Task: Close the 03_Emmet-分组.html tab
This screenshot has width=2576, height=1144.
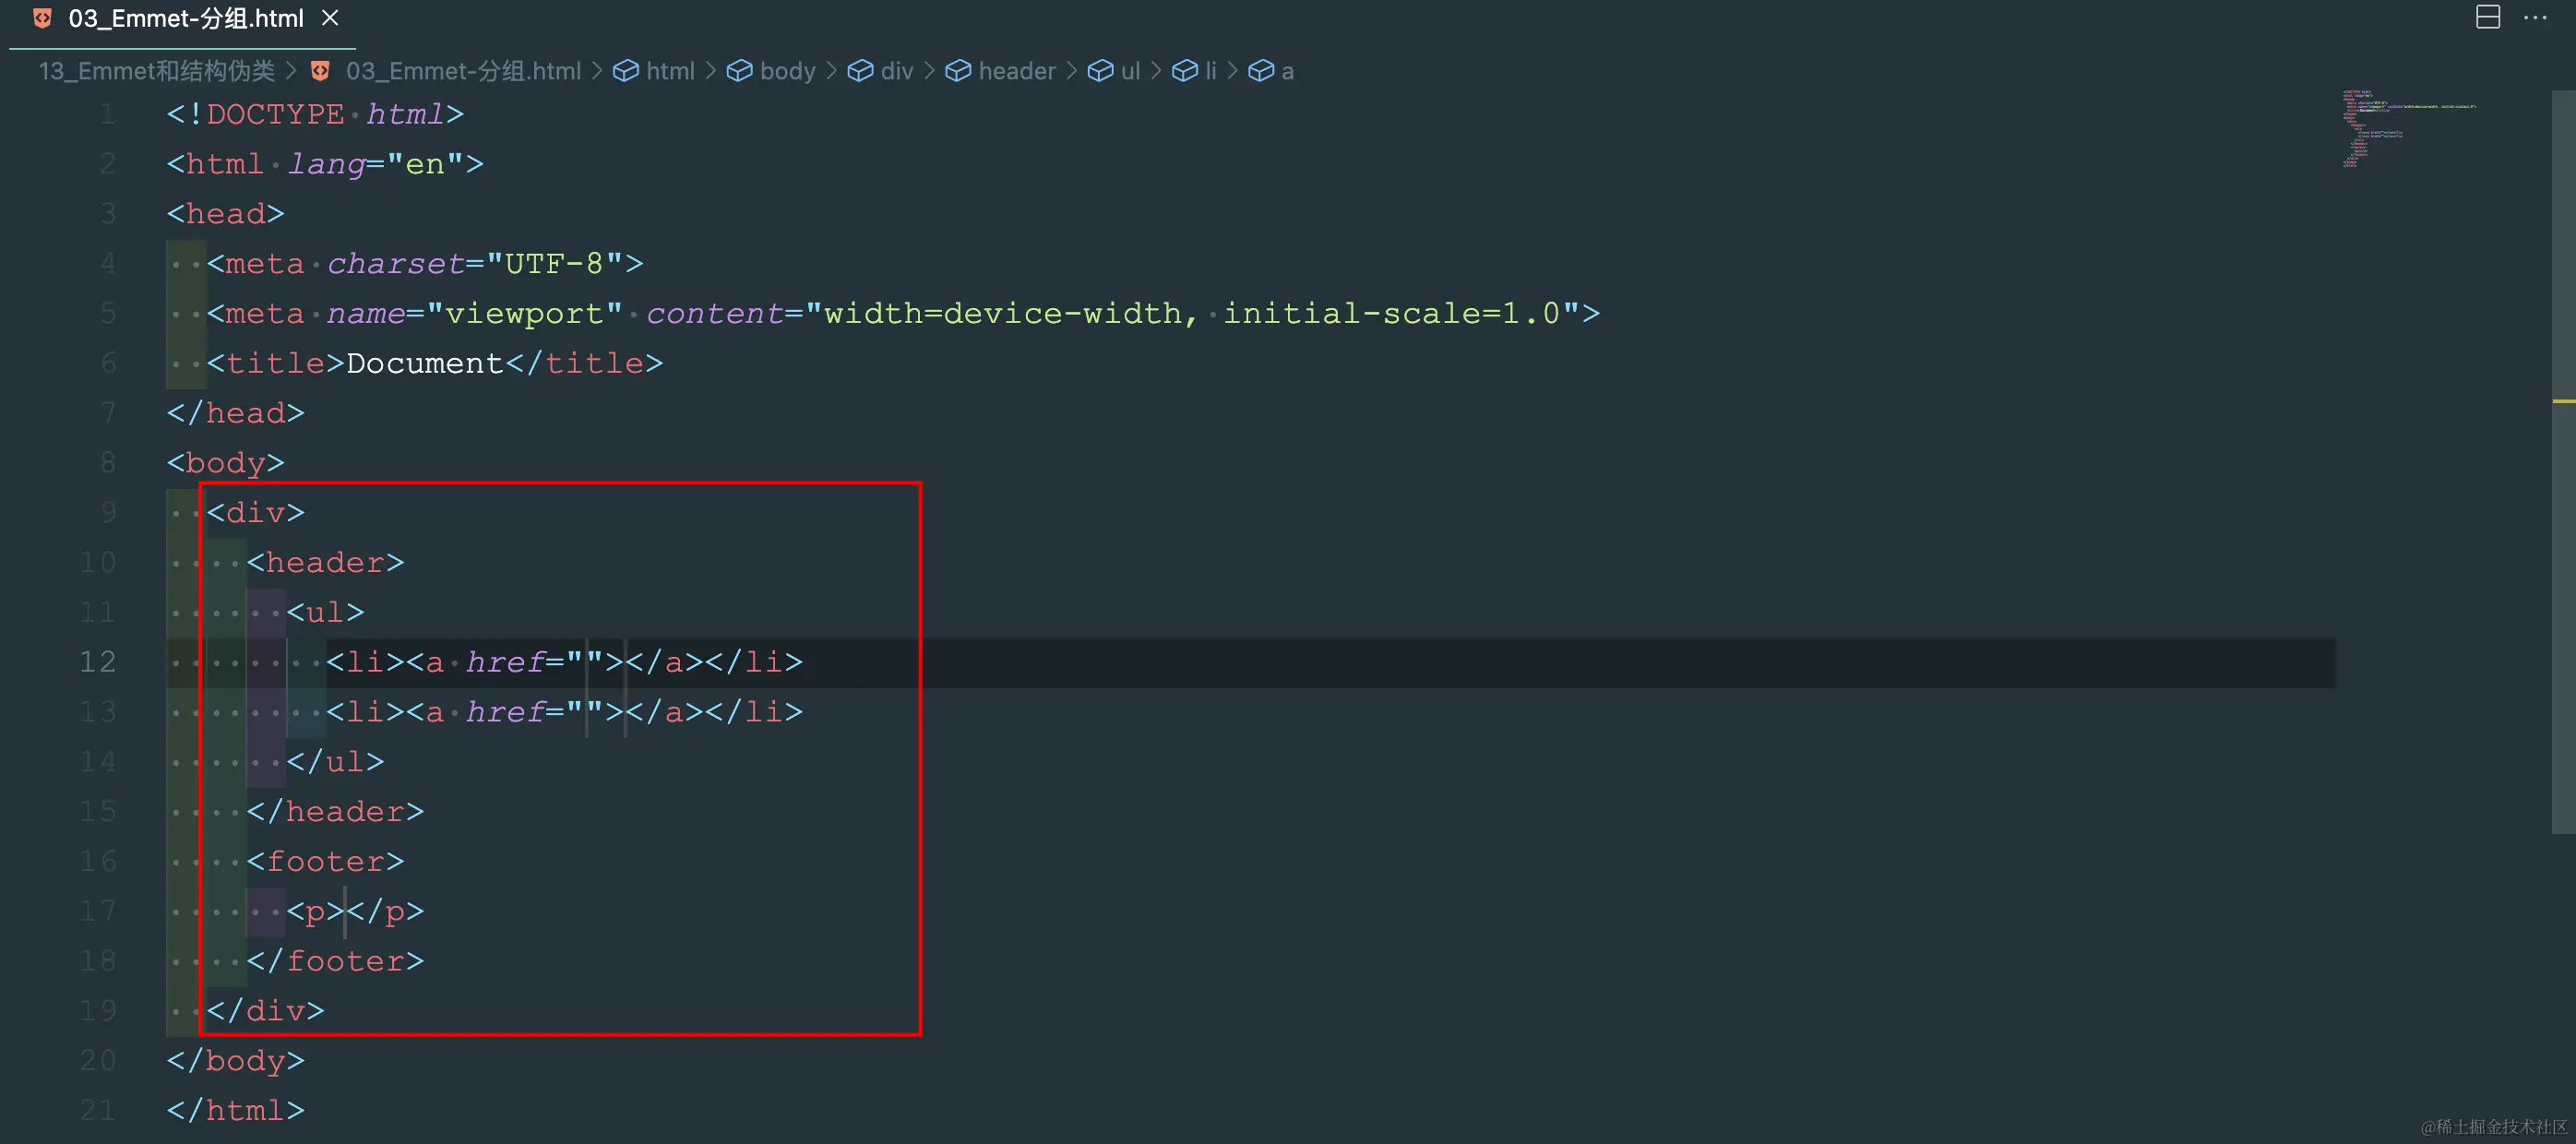Action: [330, 18]
